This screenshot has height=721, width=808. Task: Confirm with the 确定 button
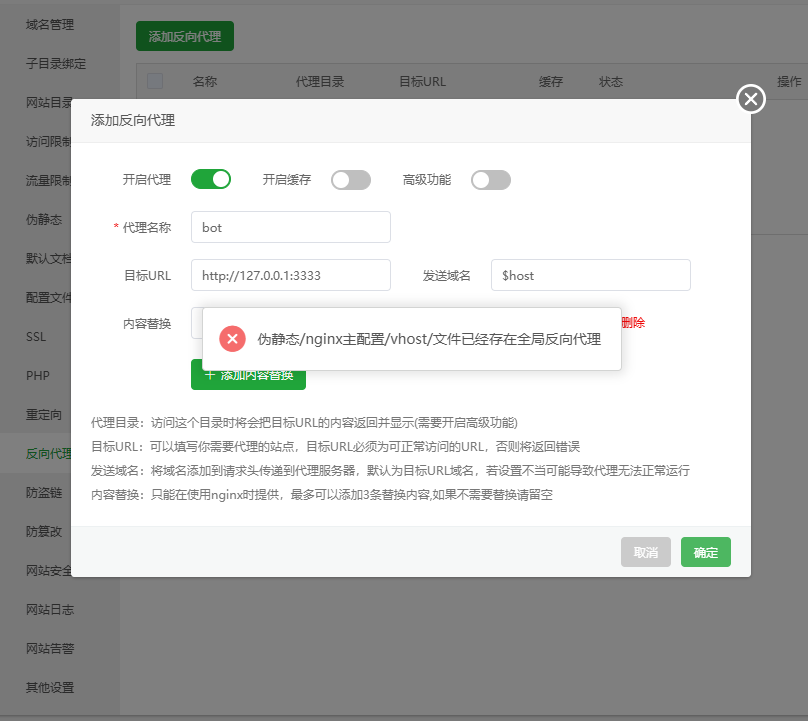(x=705, y=552)
